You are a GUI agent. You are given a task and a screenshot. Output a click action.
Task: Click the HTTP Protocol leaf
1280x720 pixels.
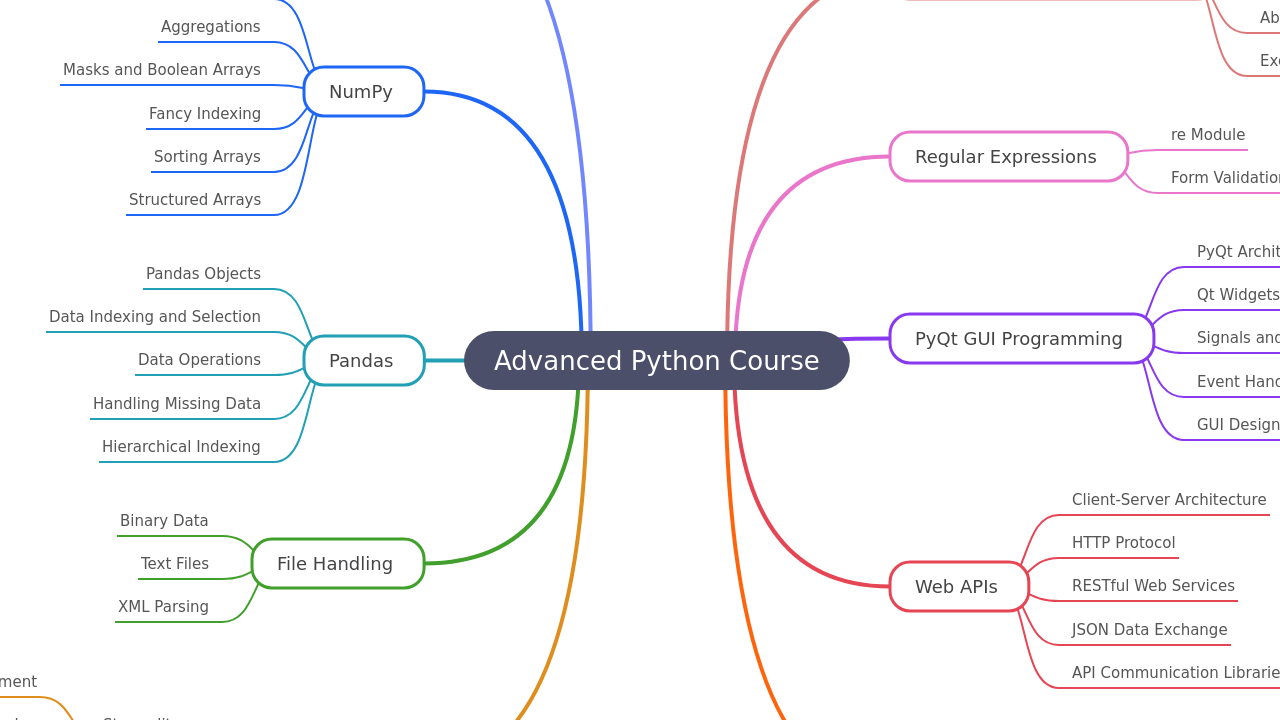1124,543
